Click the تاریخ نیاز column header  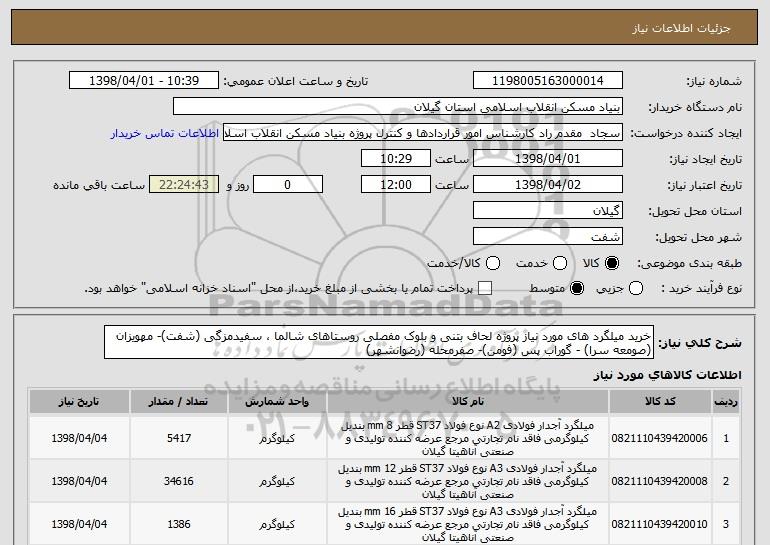tap(79, 402)
